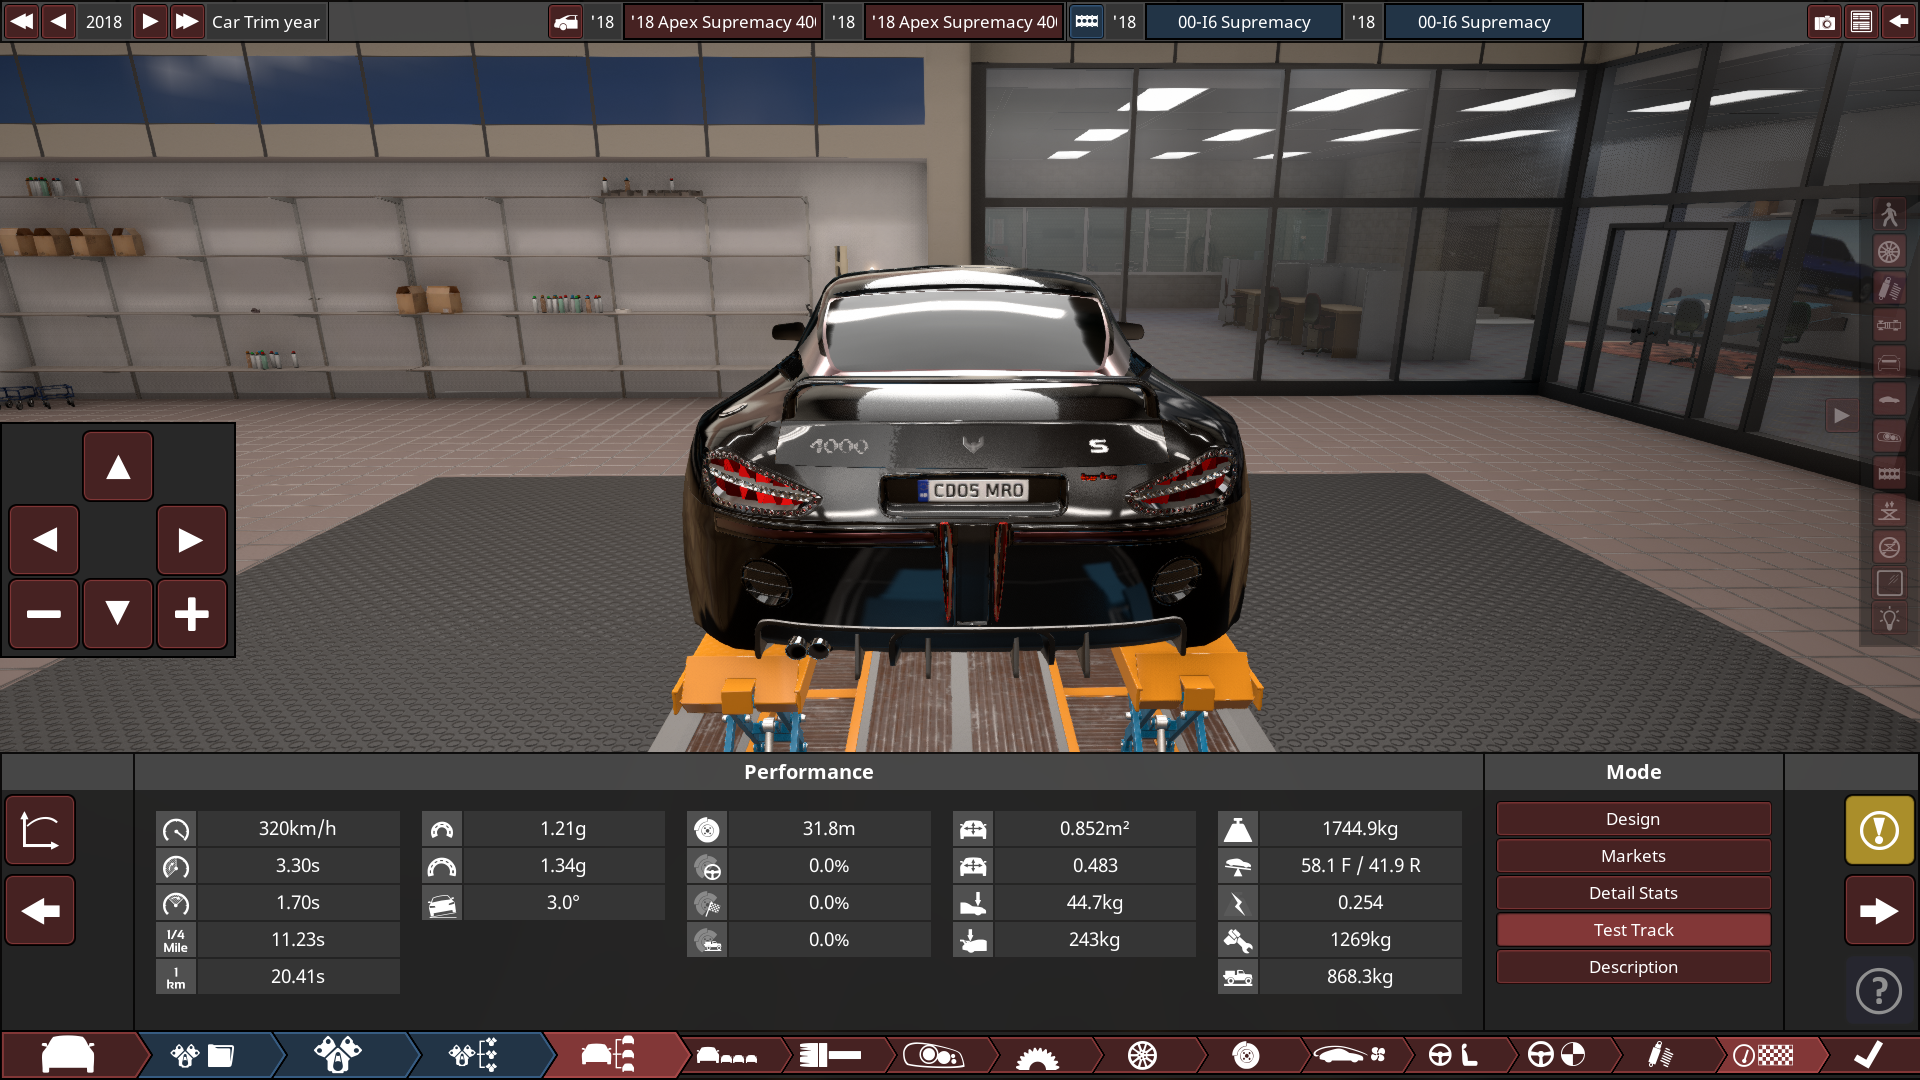
Task: Select the suspension icon on the right sidebar
Action: tap(1890, 287)
